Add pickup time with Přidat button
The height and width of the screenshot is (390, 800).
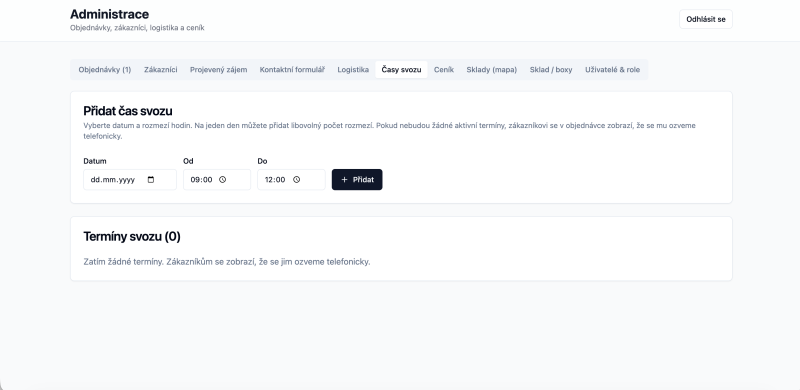357,180
